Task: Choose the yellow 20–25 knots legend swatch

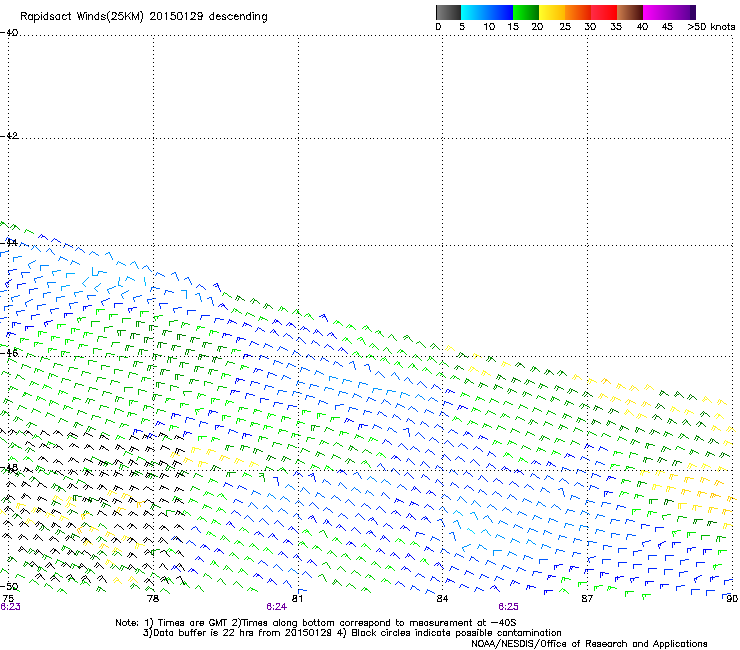Action: 552,12
